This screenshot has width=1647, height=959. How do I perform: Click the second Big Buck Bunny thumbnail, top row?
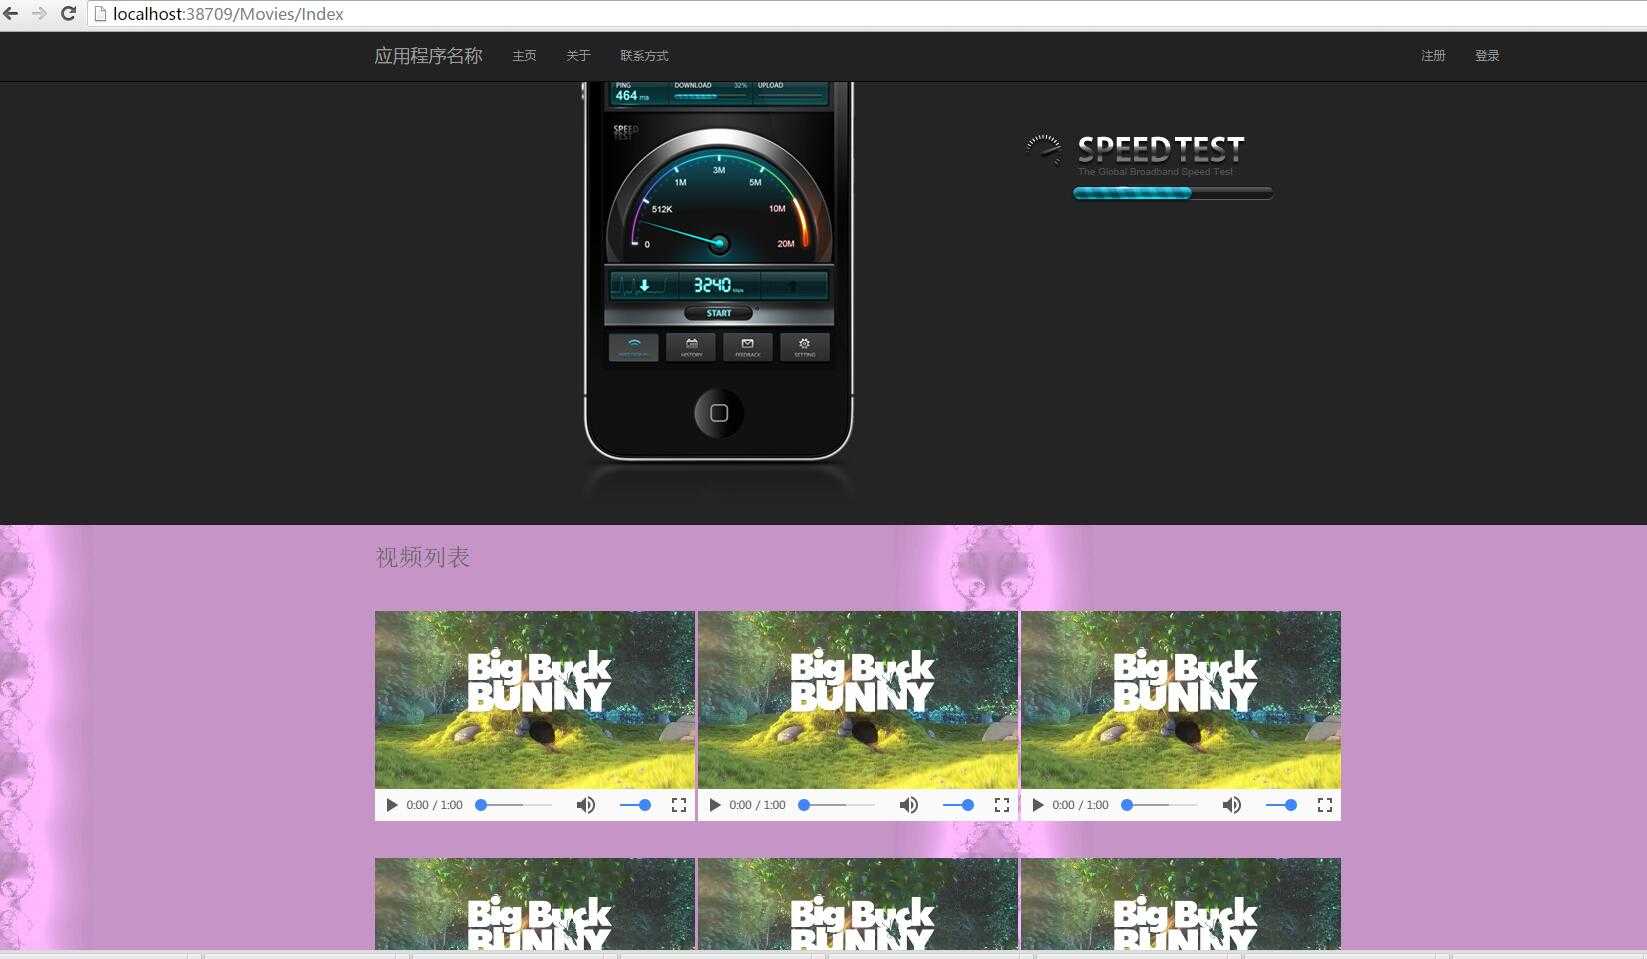(x=858, y=700)
